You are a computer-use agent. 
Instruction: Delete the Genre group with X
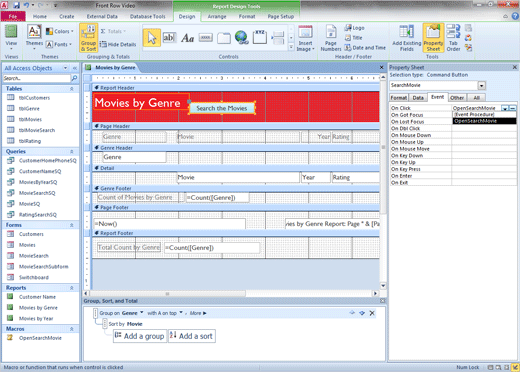coord(372,313)
